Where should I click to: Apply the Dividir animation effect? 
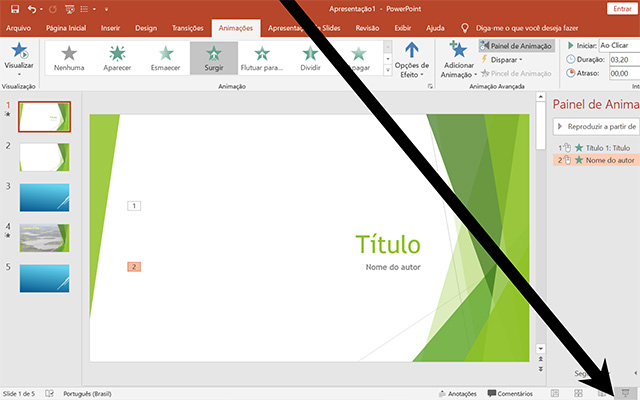pyautogui.click(x=310, y=58)
